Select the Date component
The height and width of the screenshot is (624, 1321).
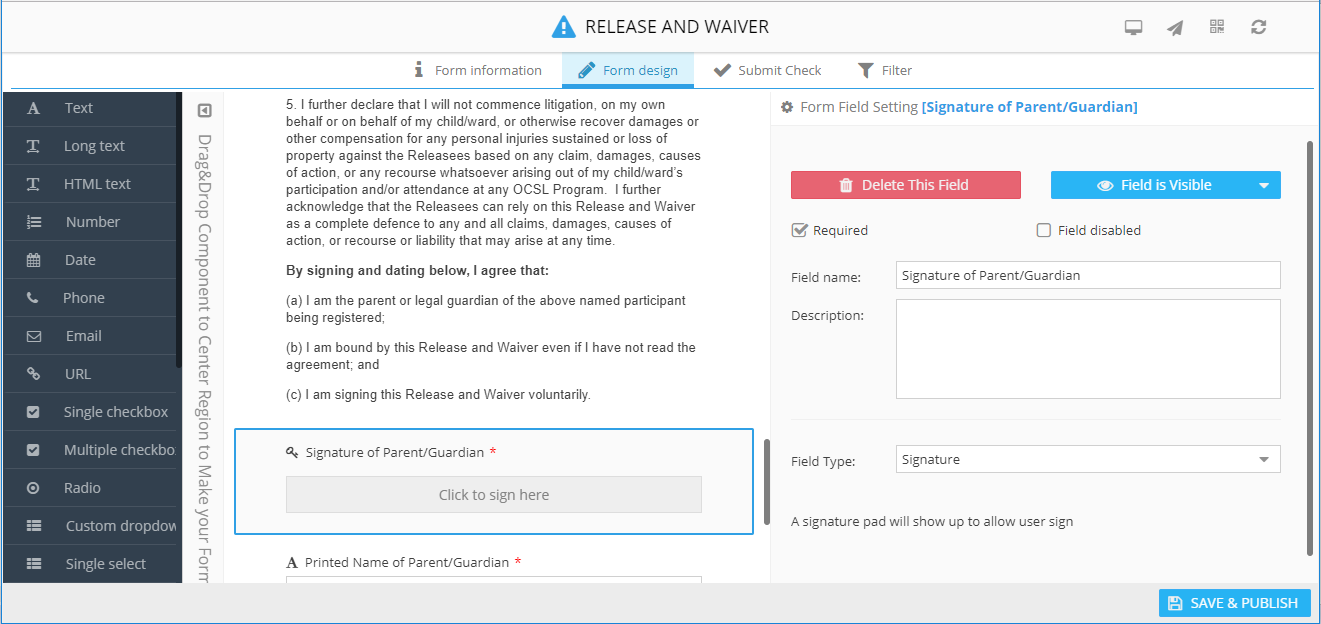[92, 260]
